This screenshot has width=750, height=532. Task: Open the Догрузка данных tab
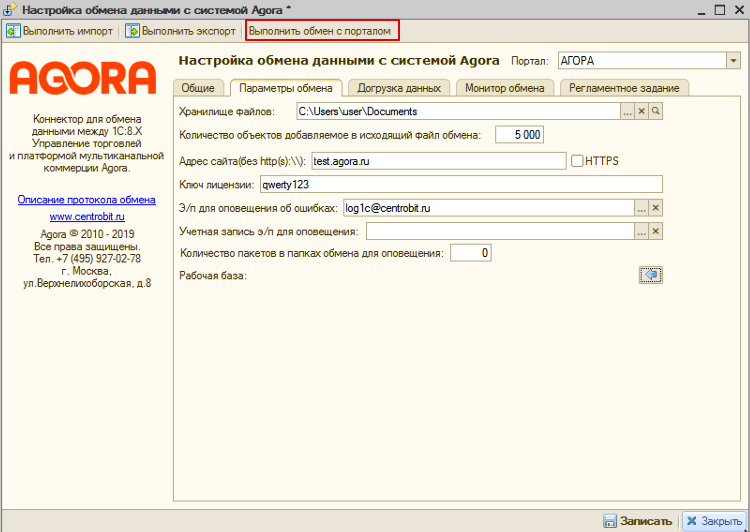coord(397,88)
